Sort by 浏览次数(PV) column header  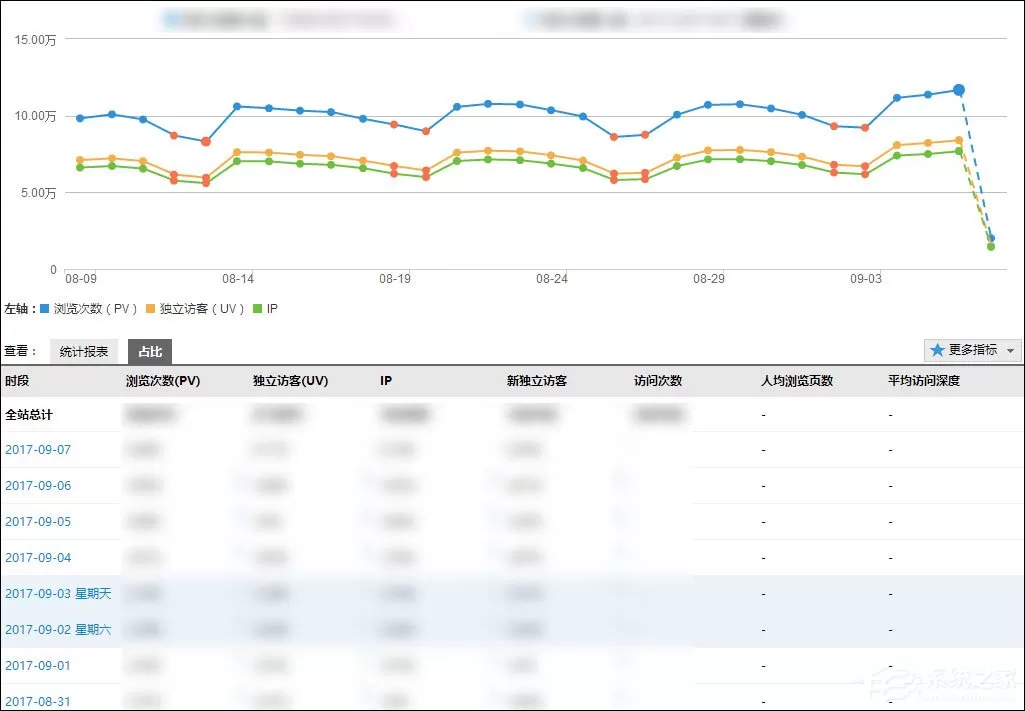coord(163,381)
